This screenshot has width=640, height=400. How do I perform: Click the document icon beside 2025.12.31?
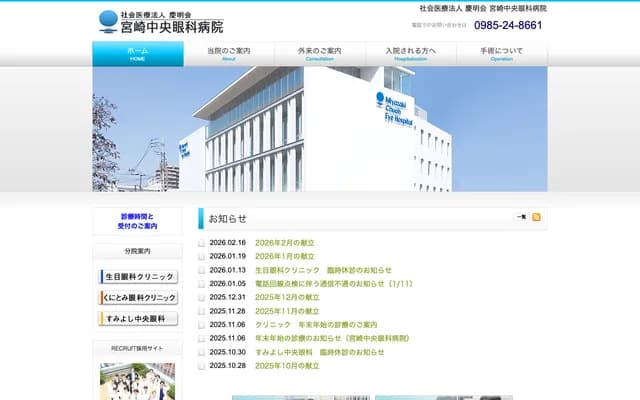(x=201, y=298)
